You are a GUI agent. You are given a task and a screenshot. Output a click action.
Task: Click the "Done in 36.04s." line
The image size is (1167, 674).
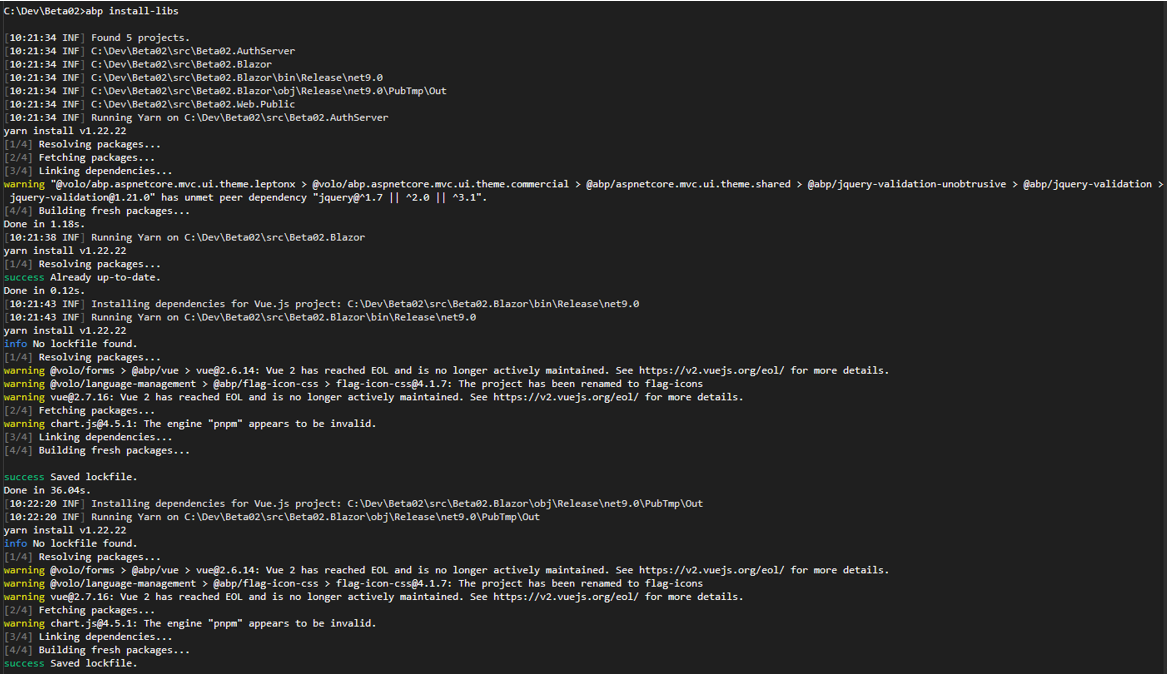coord(47,490)
